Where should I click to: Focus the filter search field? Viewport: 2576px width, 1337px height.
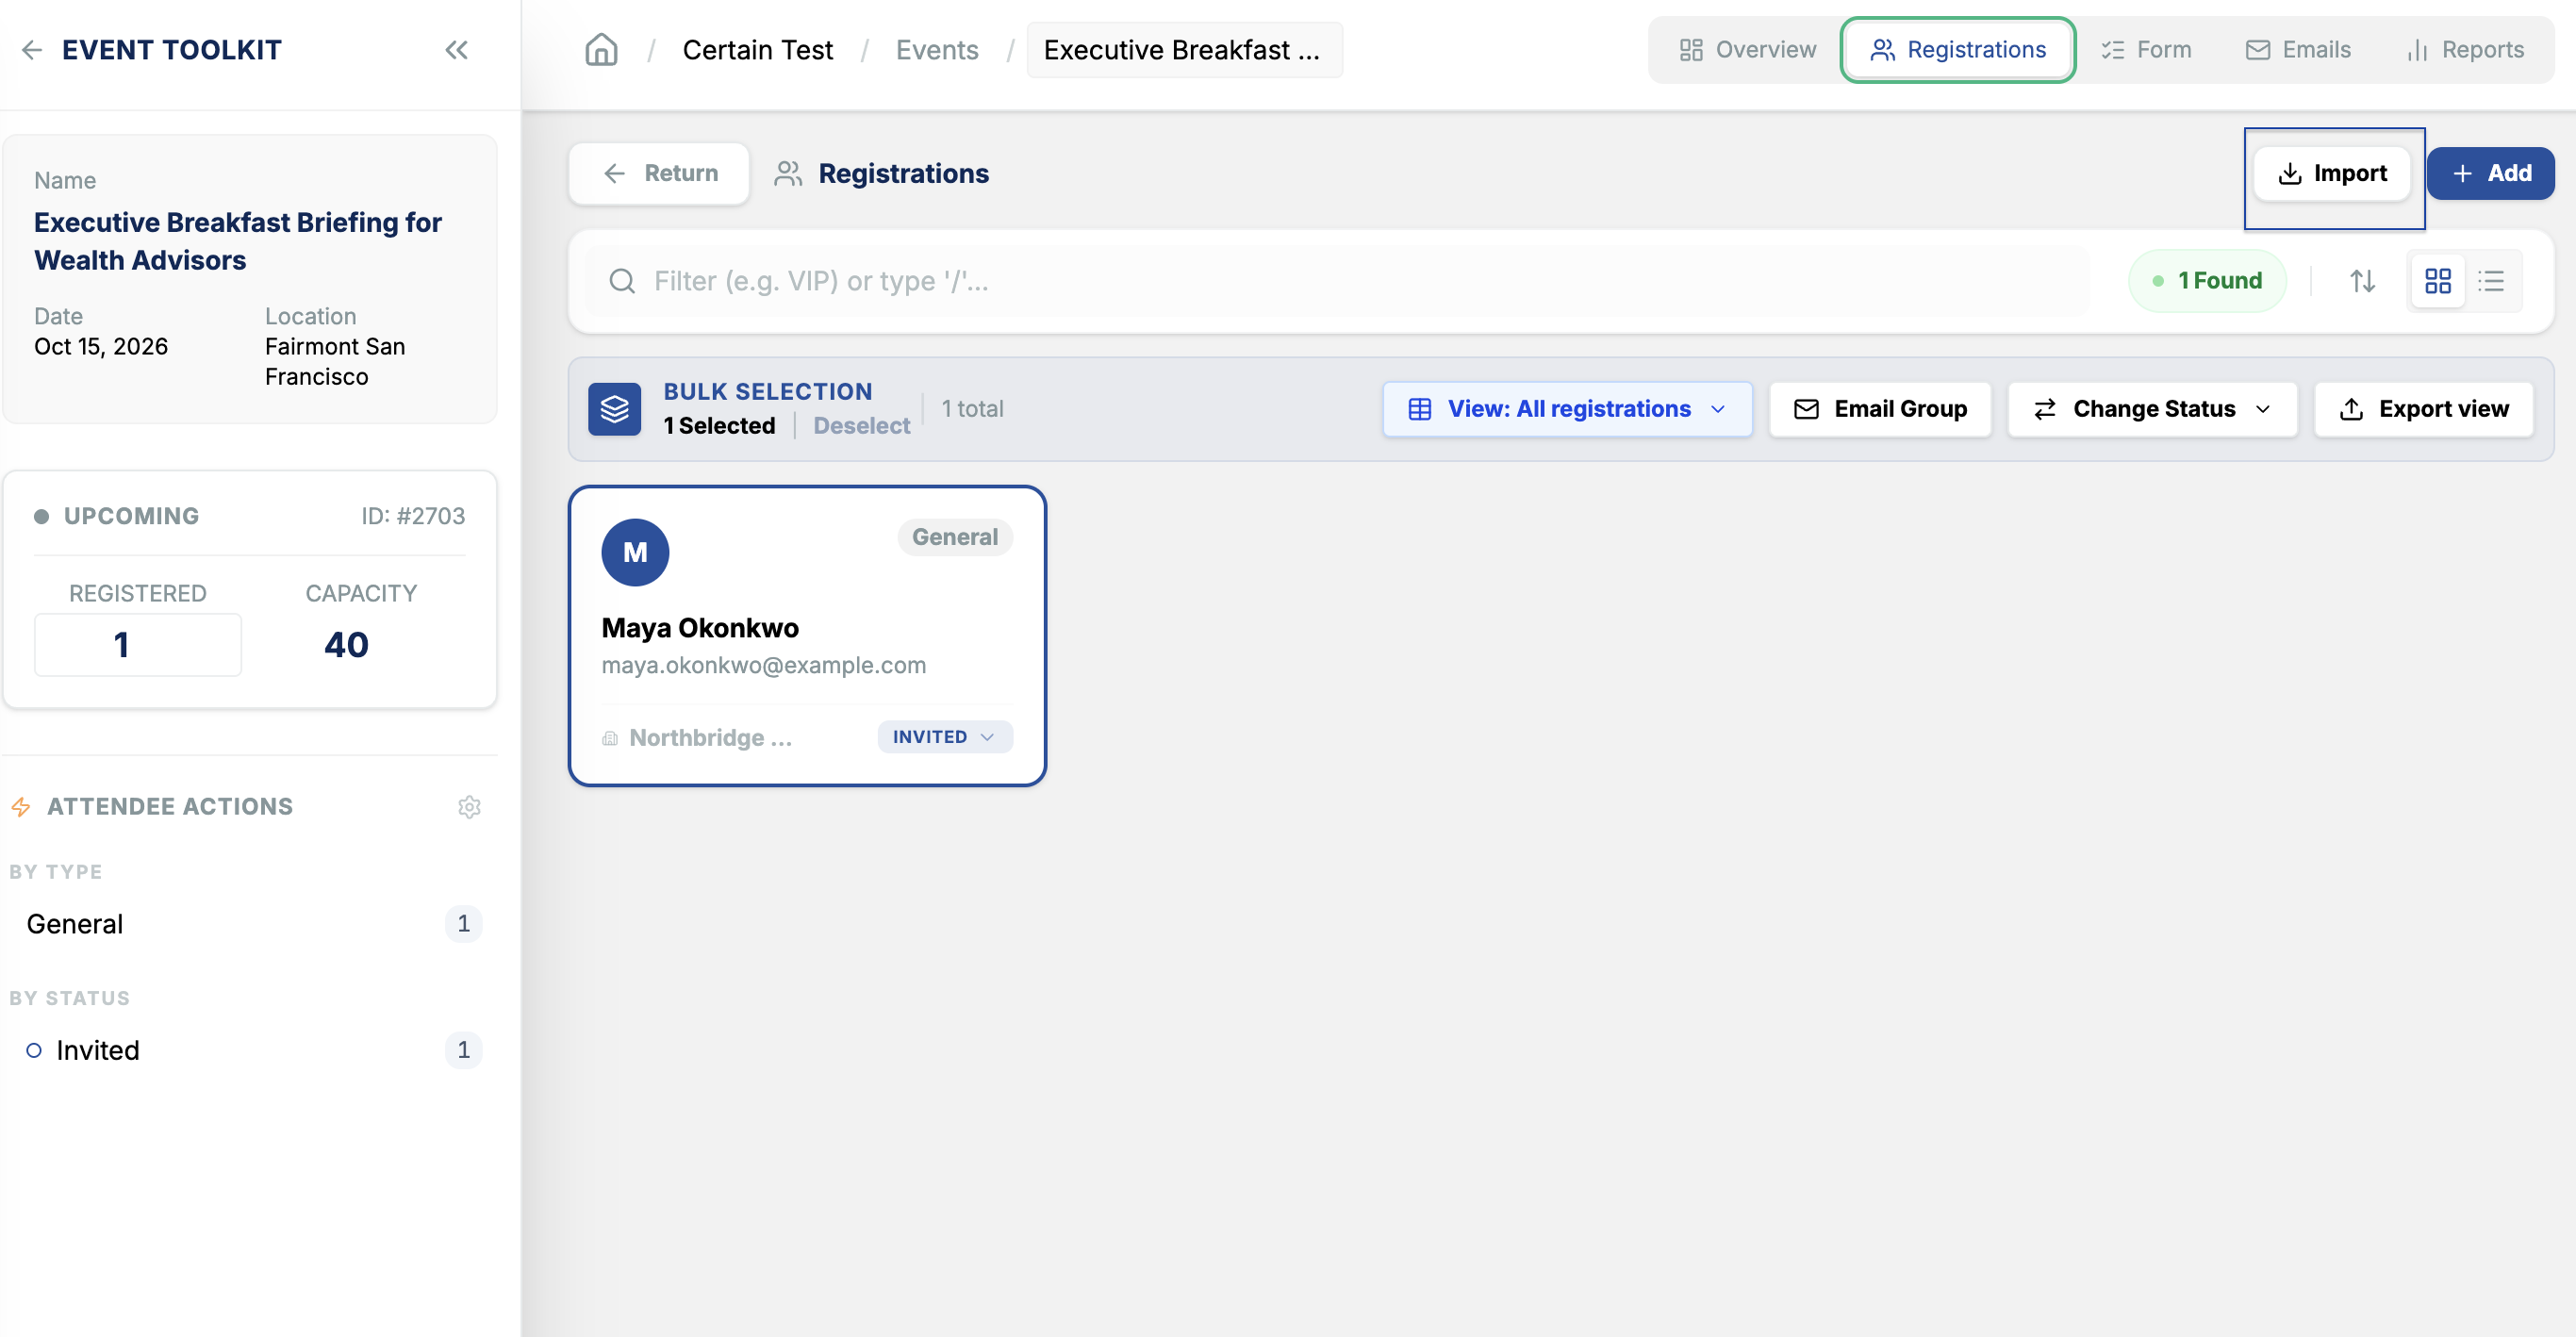[1338, 281]
